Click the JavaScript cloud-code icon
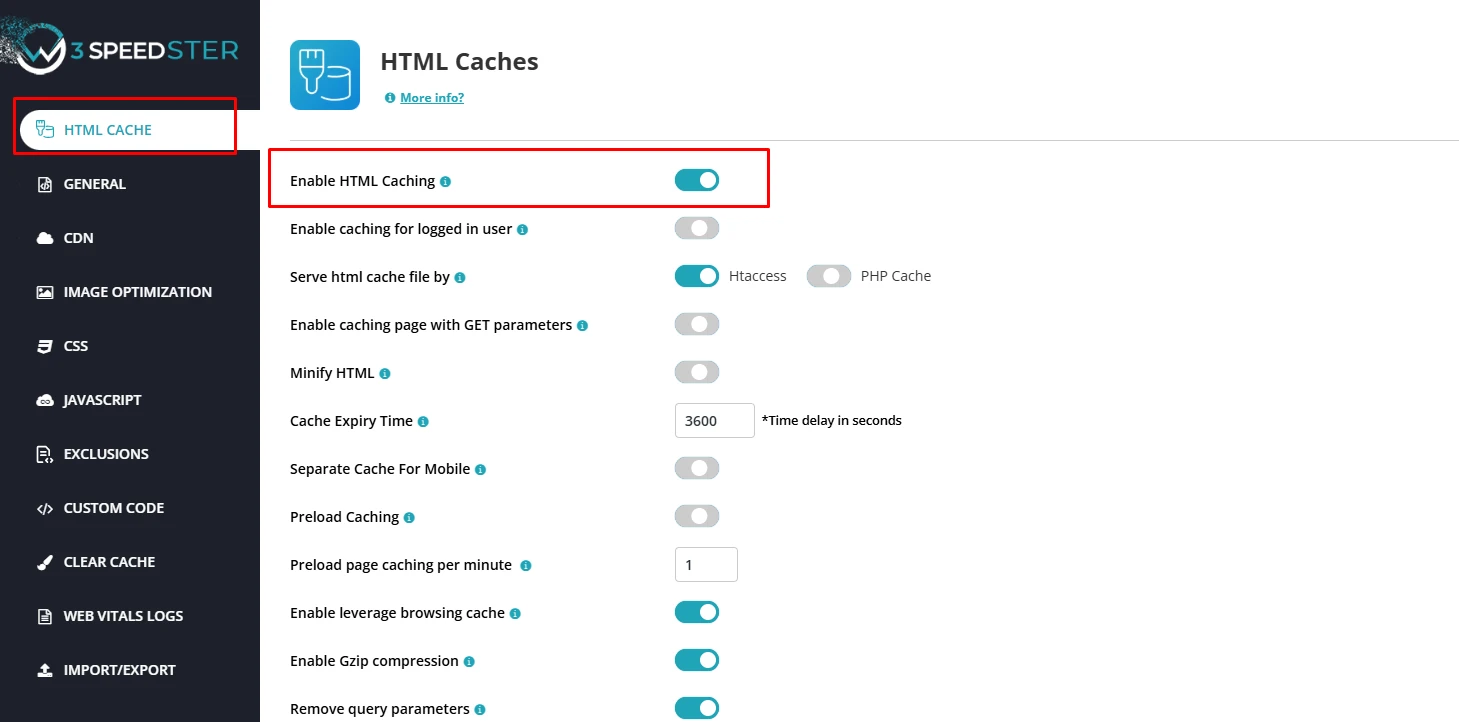The image size is (1459, 722). (x=44, y=400)
